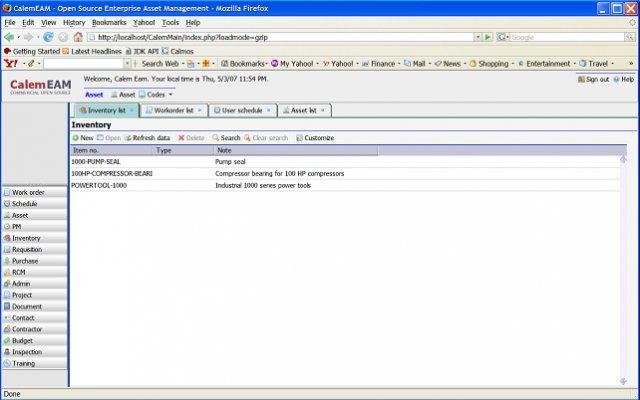Open the URL bar history dropdown

(x=478, y=37)
